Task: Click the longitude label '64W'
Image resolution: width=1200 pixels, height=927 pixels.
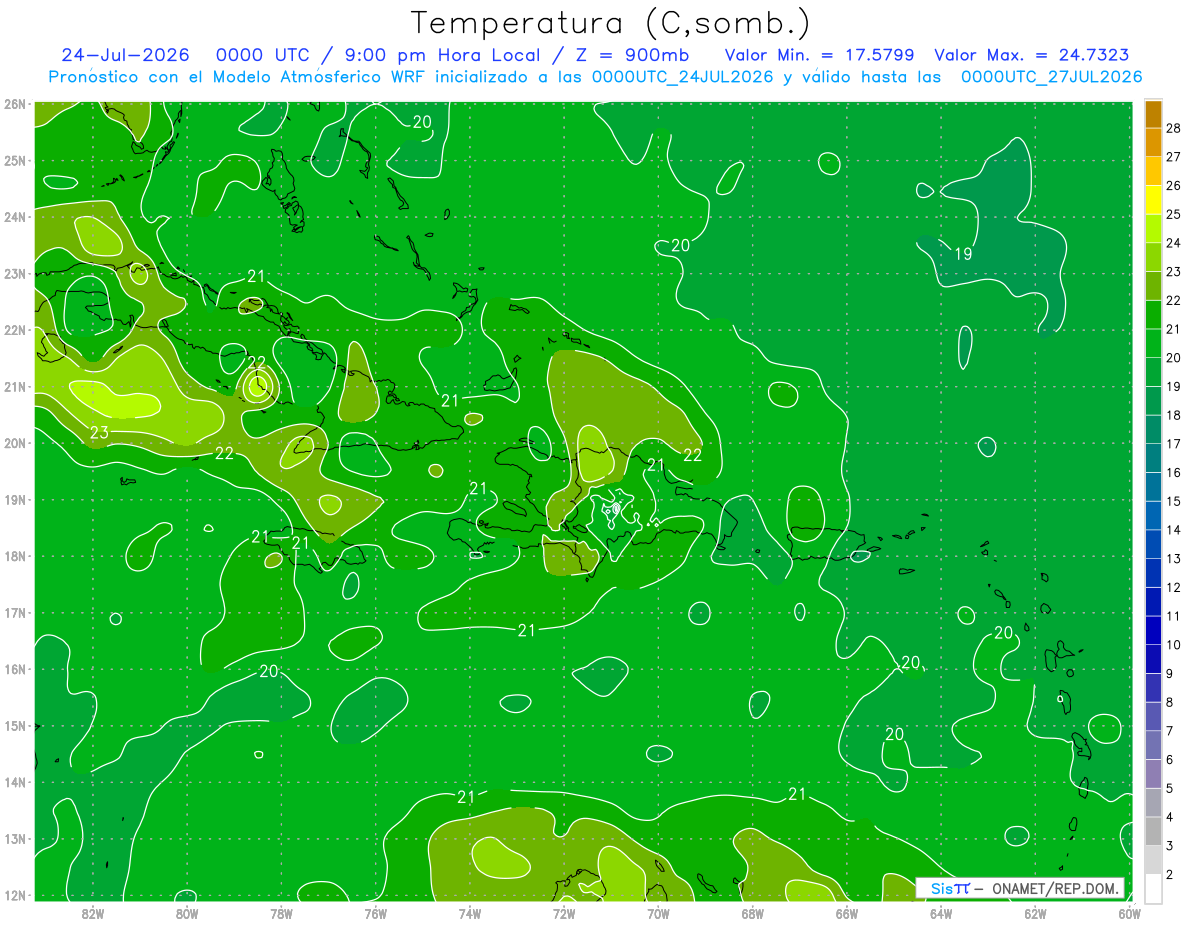Action: (x=940, y=913)
